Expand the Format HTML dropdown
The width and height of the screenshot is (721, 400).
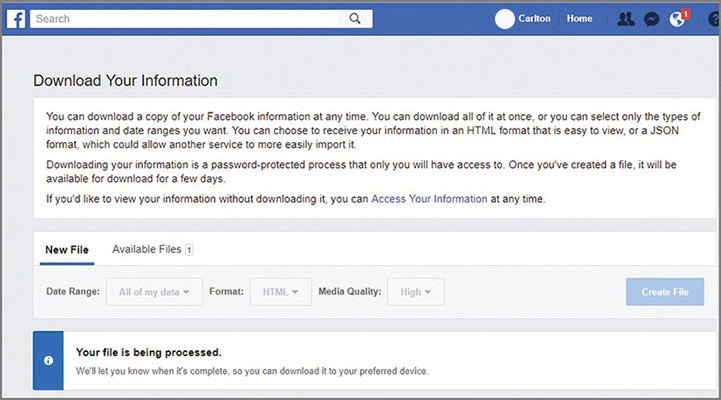(x=281, y=292)
